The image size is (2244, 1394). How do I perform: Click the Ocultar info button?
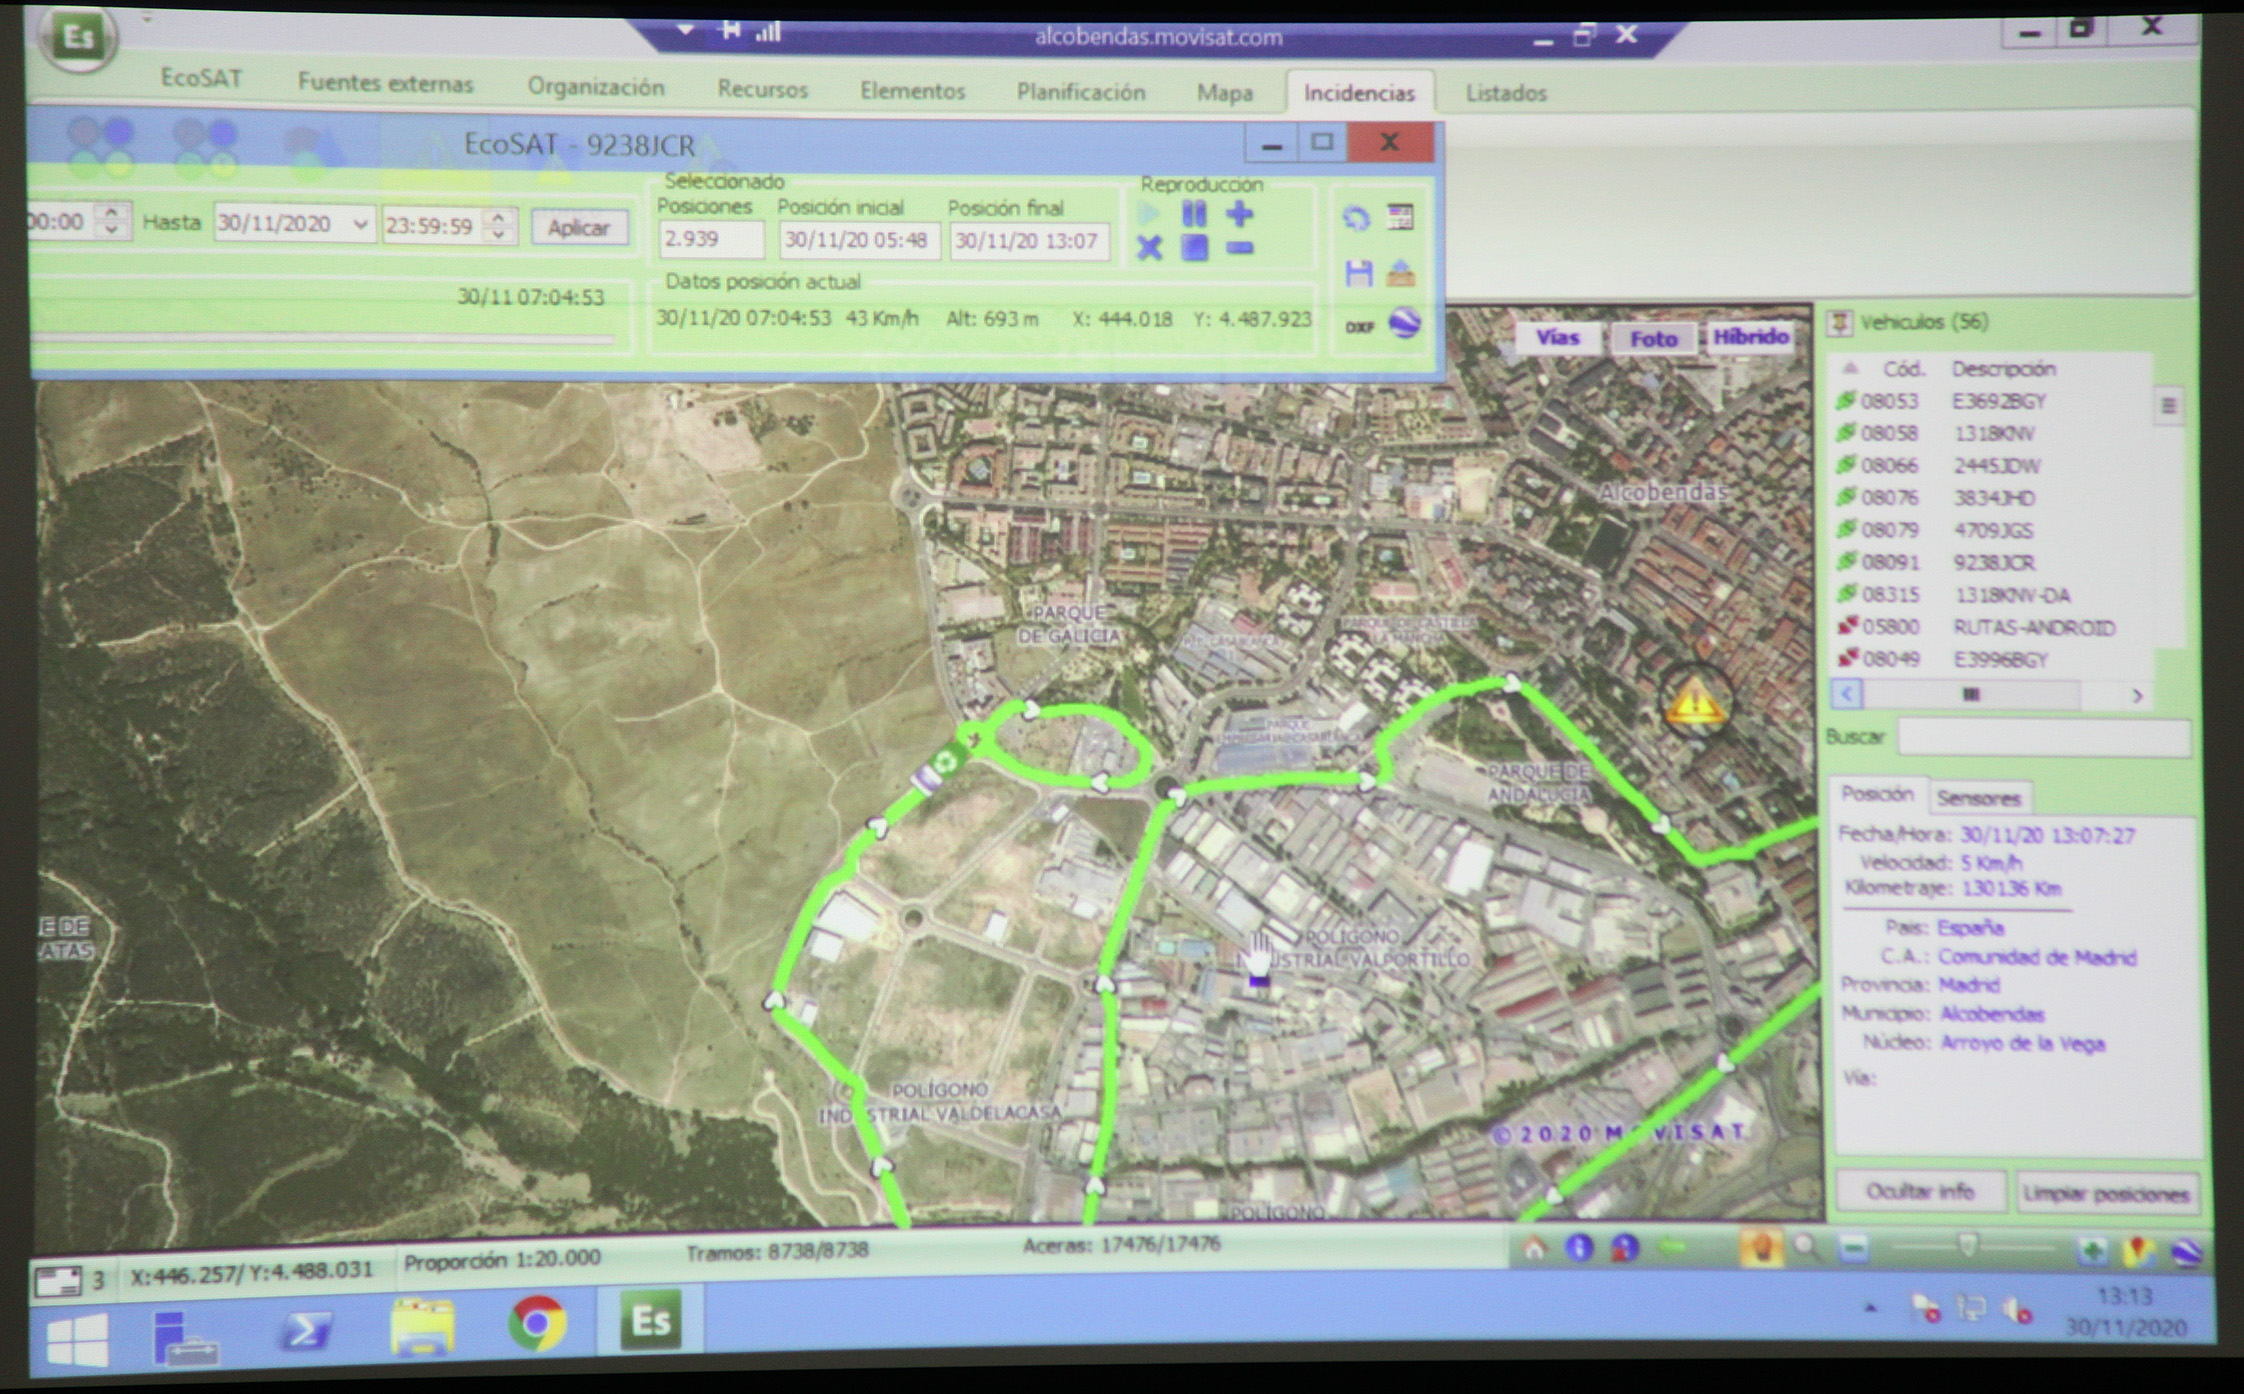pyautogui.click(x=1919, y=1191)
